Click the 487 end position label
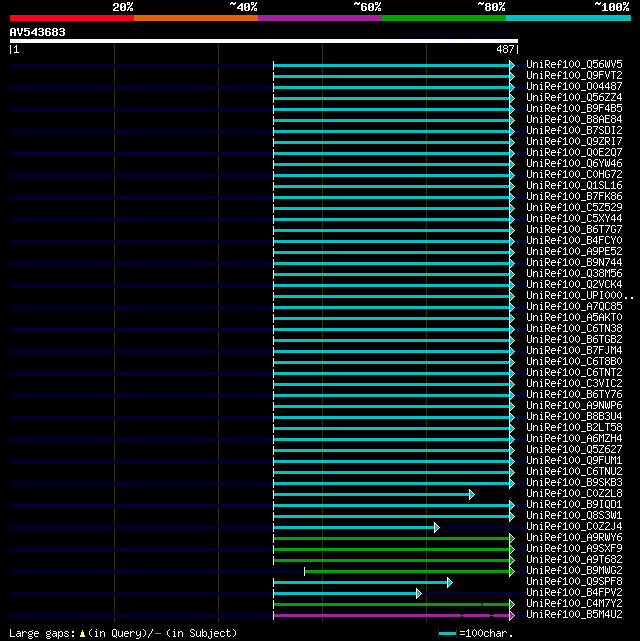 (x=505, y=49)
